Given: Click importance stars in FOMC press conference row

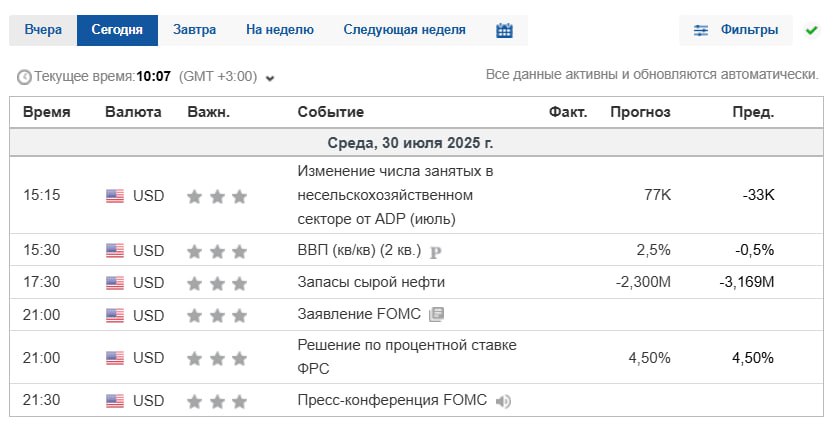Looking at the screenshot, I should [217, 401].
